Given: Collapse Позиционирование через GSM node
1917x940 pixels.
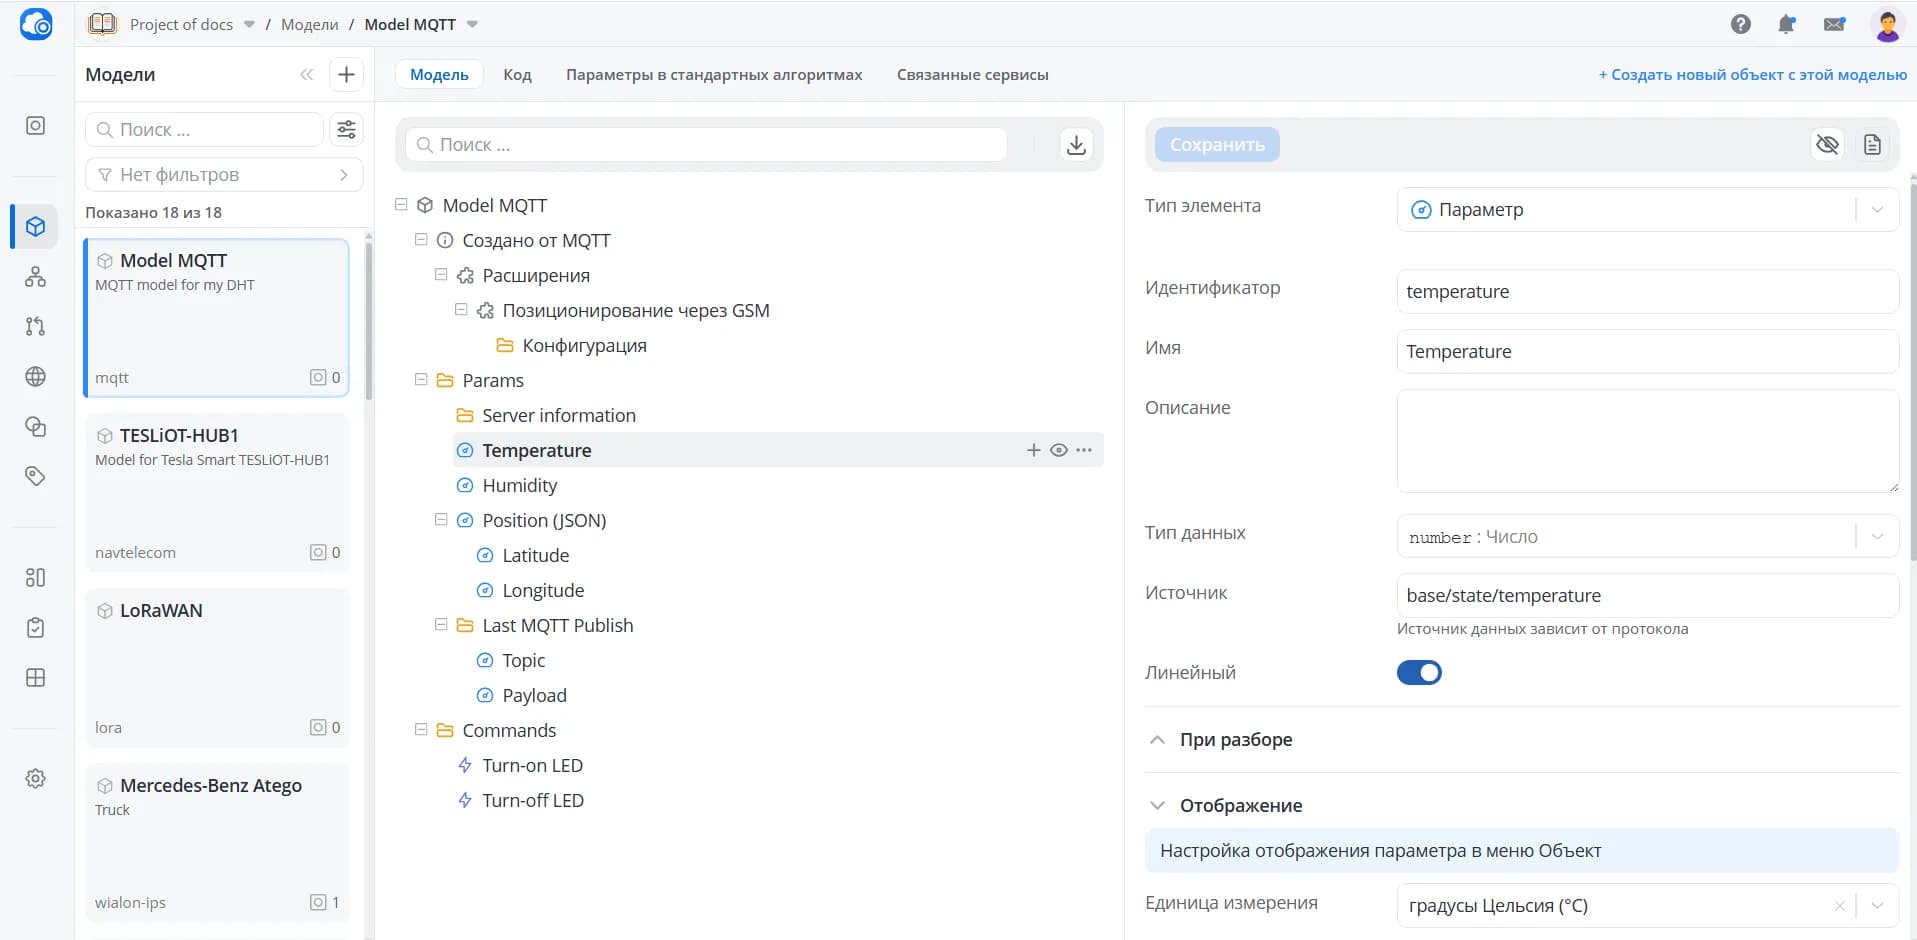Looking at the screenshot, I should coord(461,309).
